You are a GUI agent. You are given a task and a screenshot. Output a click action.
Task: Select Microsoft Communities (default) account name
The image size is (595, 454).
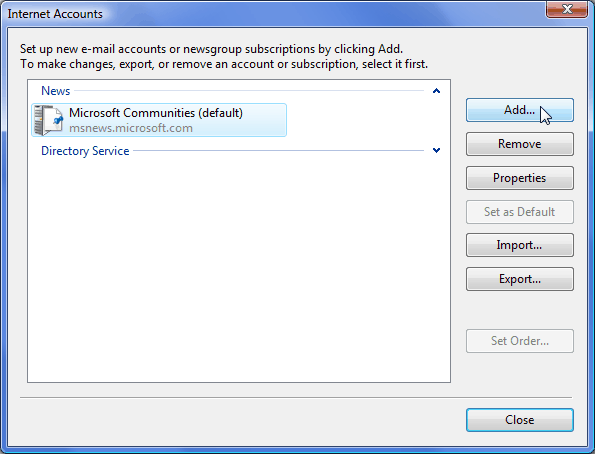156,113
